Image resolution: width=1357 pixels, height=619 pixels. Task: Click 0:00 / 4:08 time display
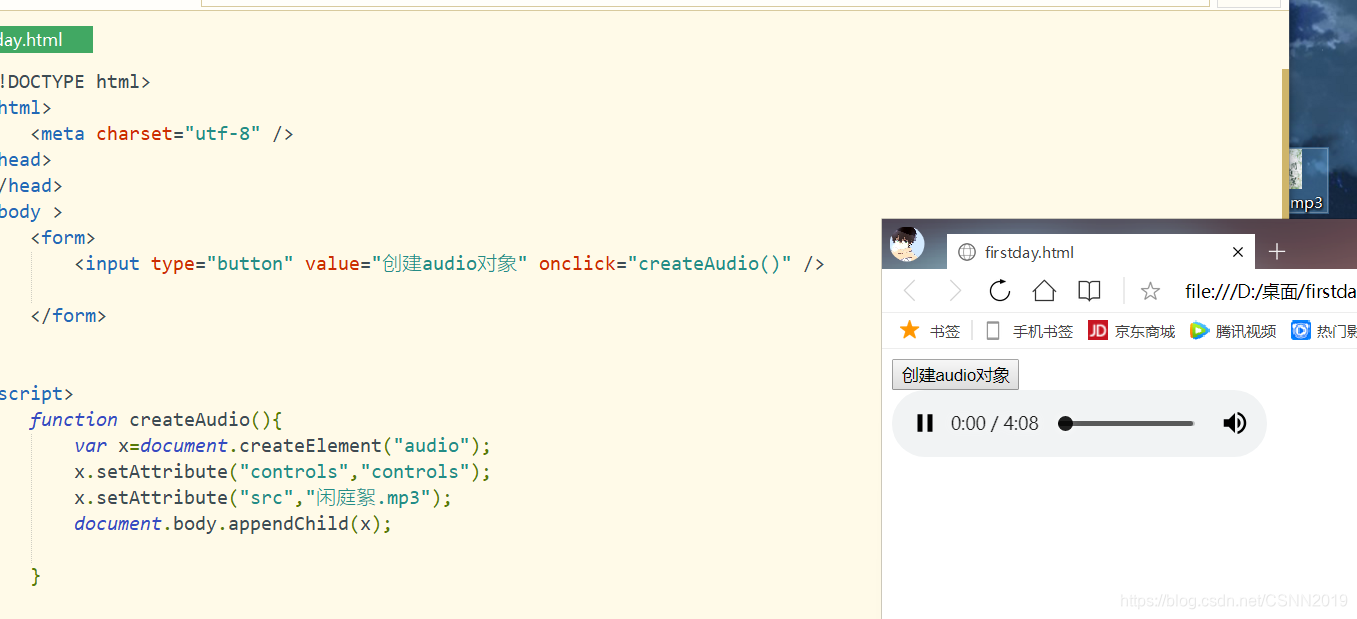coord(995,423)
